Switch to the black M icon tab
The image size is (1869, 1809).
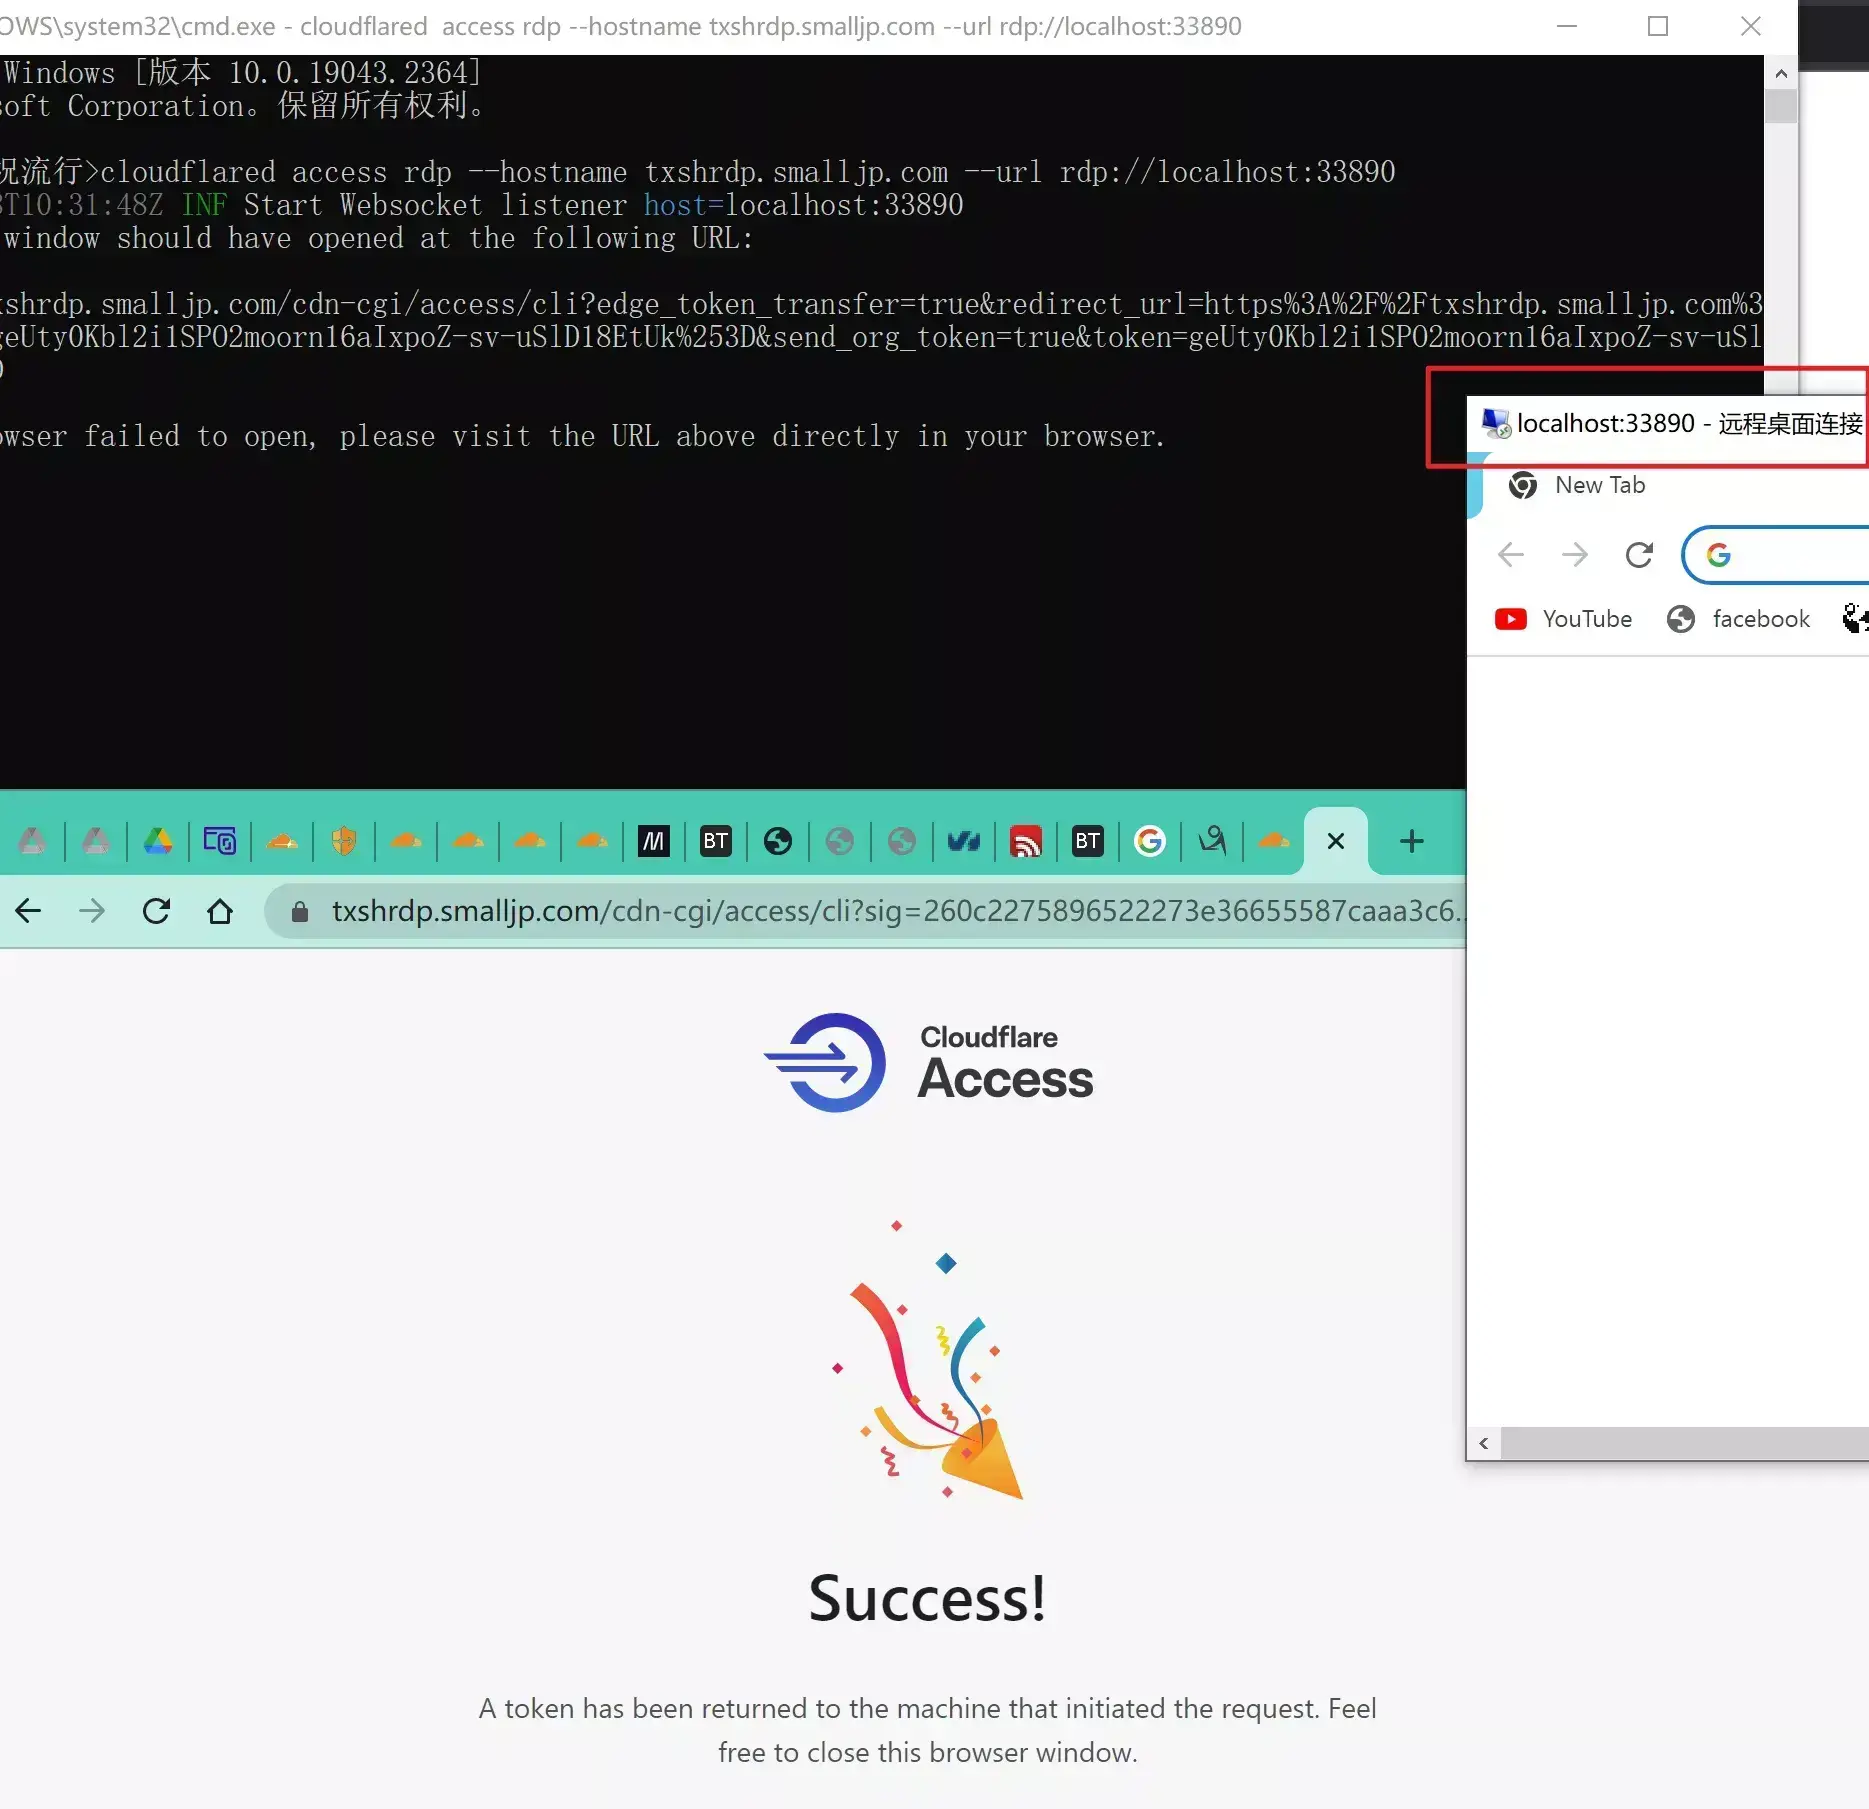[653, 841]
